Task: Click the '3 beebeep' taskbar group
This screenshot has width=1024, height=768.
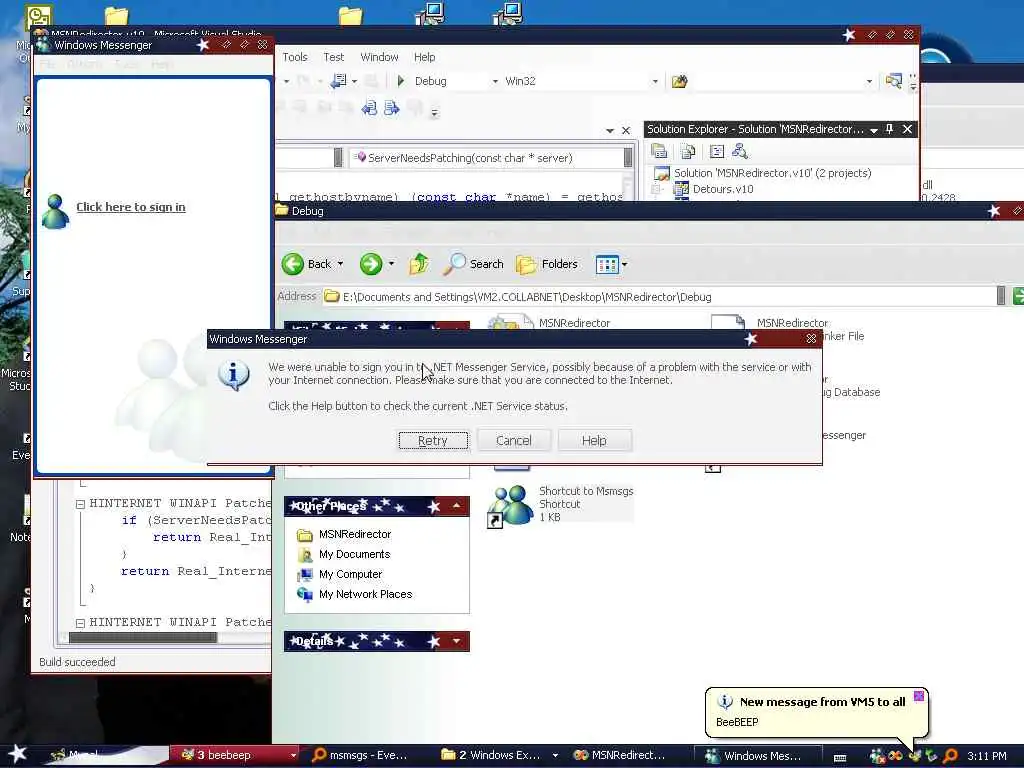Action: [234, 756]
